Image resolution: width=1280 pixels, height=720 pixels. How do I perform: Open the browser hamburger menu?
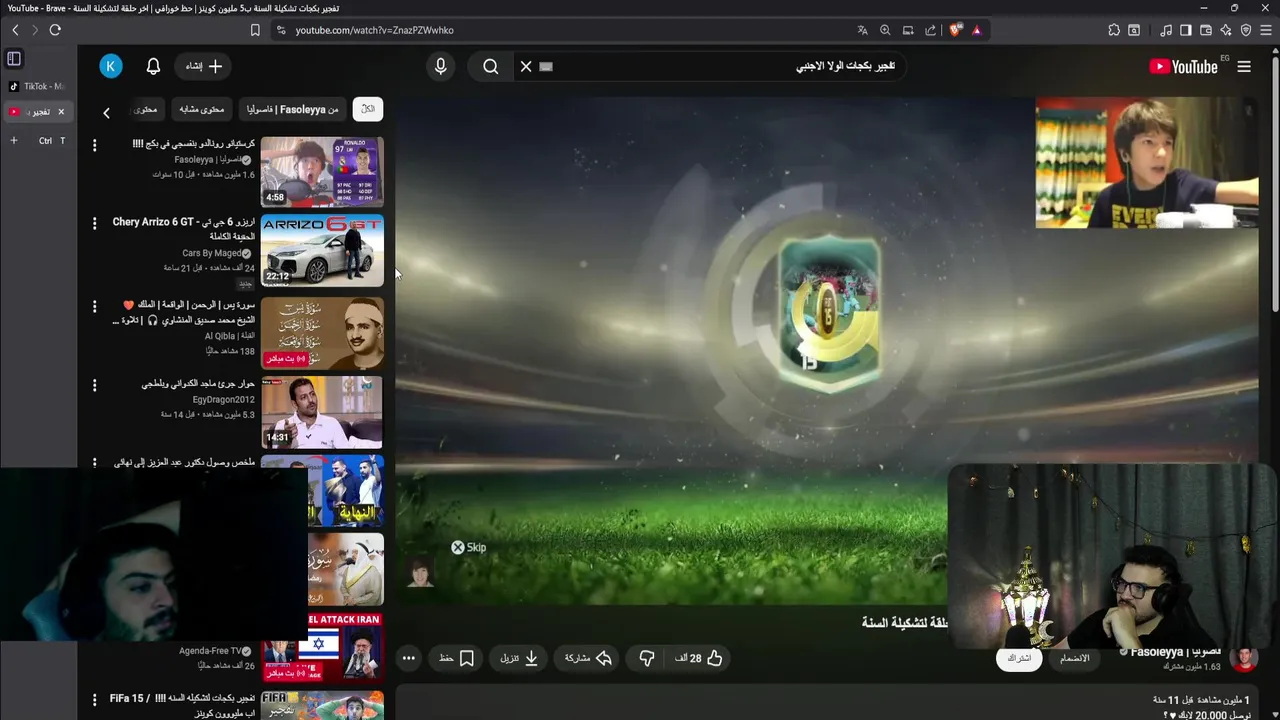[x=1266, y=30]
